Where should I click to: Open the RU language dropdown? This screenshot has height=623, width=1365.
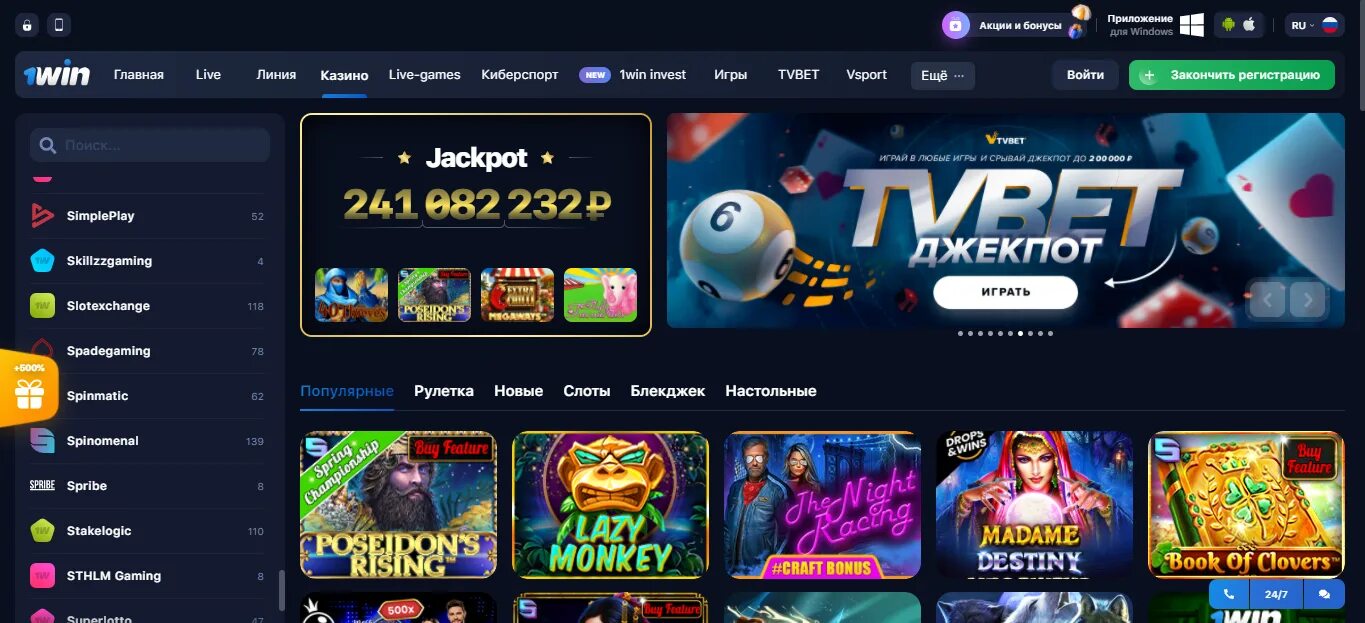click(x=1314, y=25)
